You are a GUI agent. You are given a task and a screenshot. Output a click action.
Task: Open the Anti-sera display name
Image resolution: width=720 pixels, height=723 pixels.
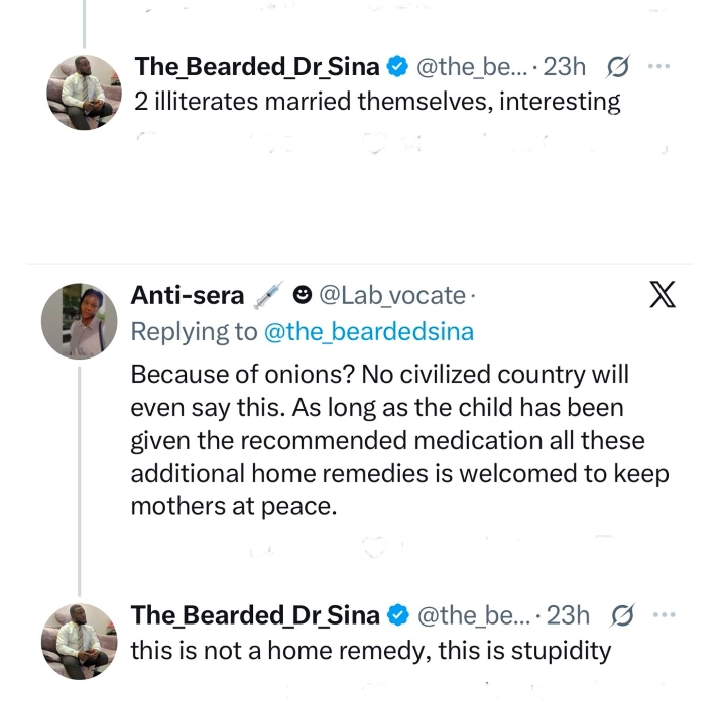tap(187, 296)
